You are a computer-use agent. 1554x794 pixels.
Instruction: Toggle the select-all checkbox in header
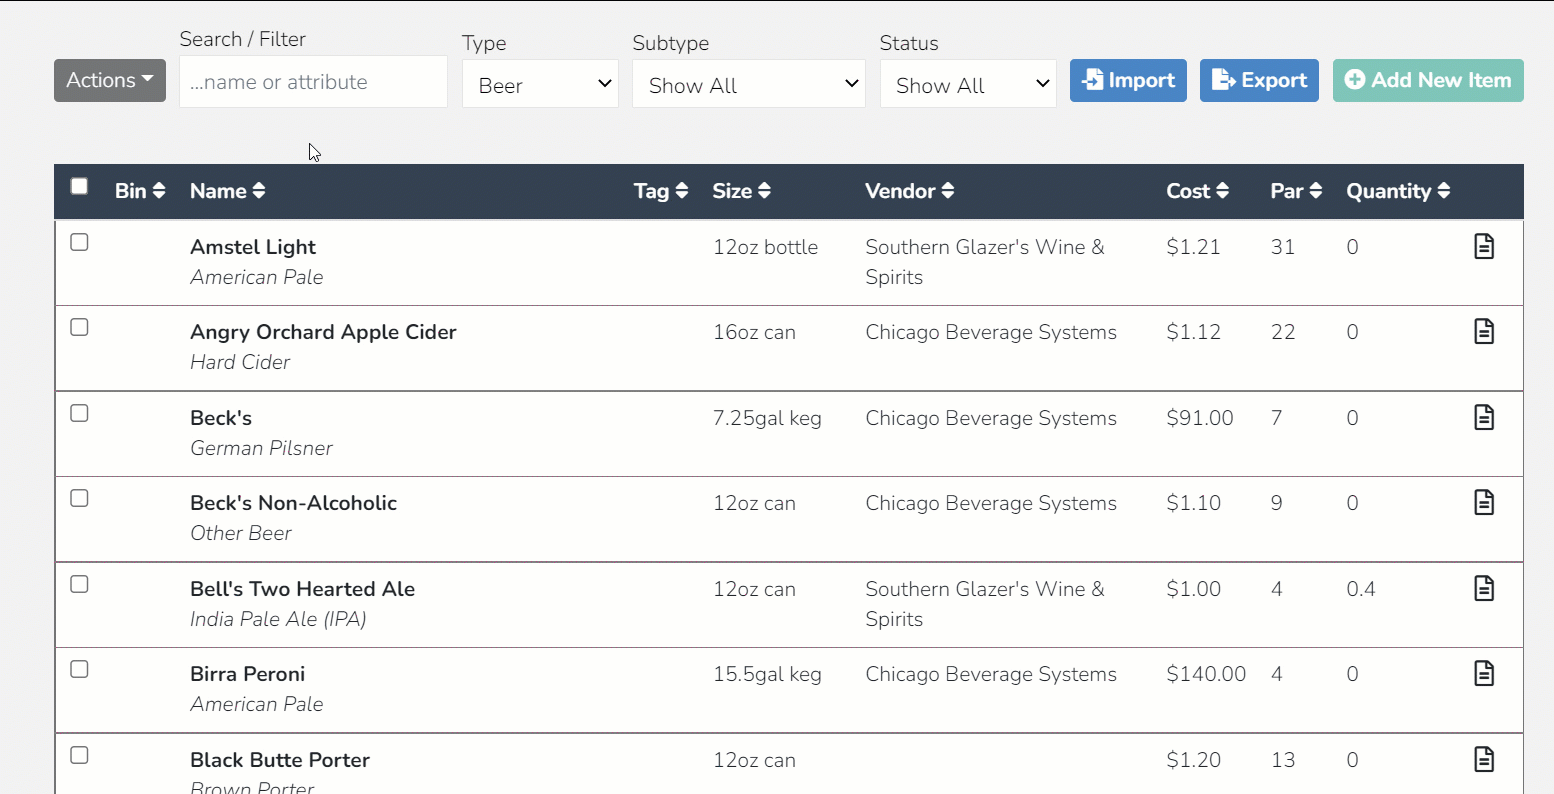79,186
